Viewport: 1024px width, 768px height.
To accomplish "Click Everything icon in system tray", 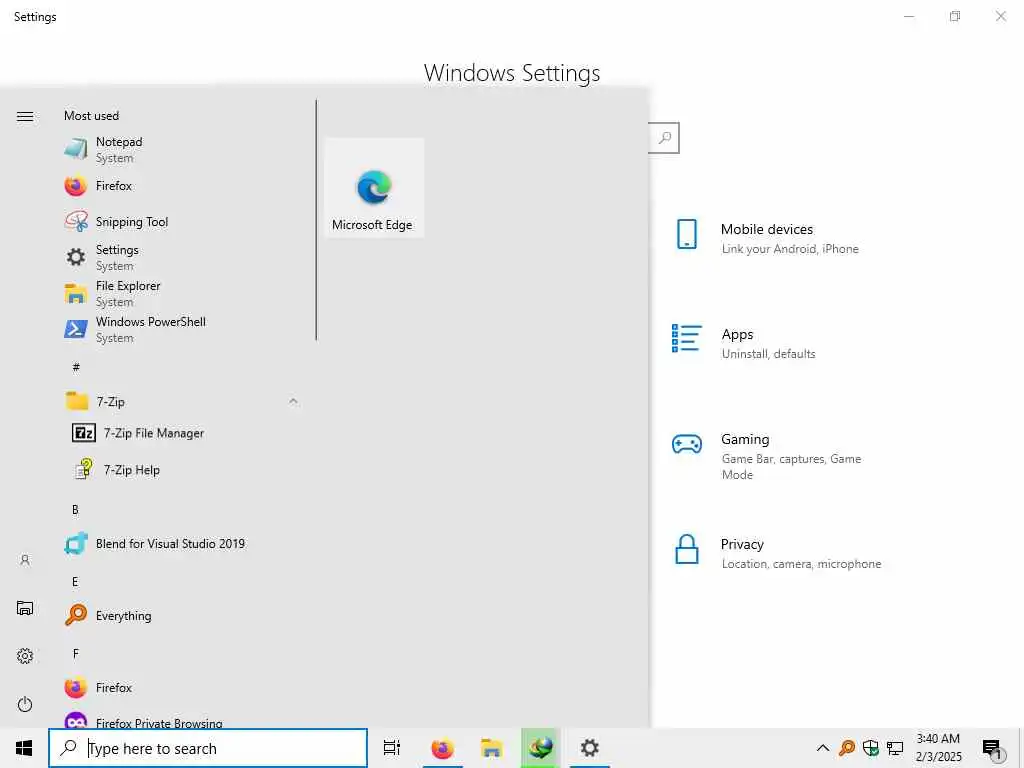I will point(847,748).
